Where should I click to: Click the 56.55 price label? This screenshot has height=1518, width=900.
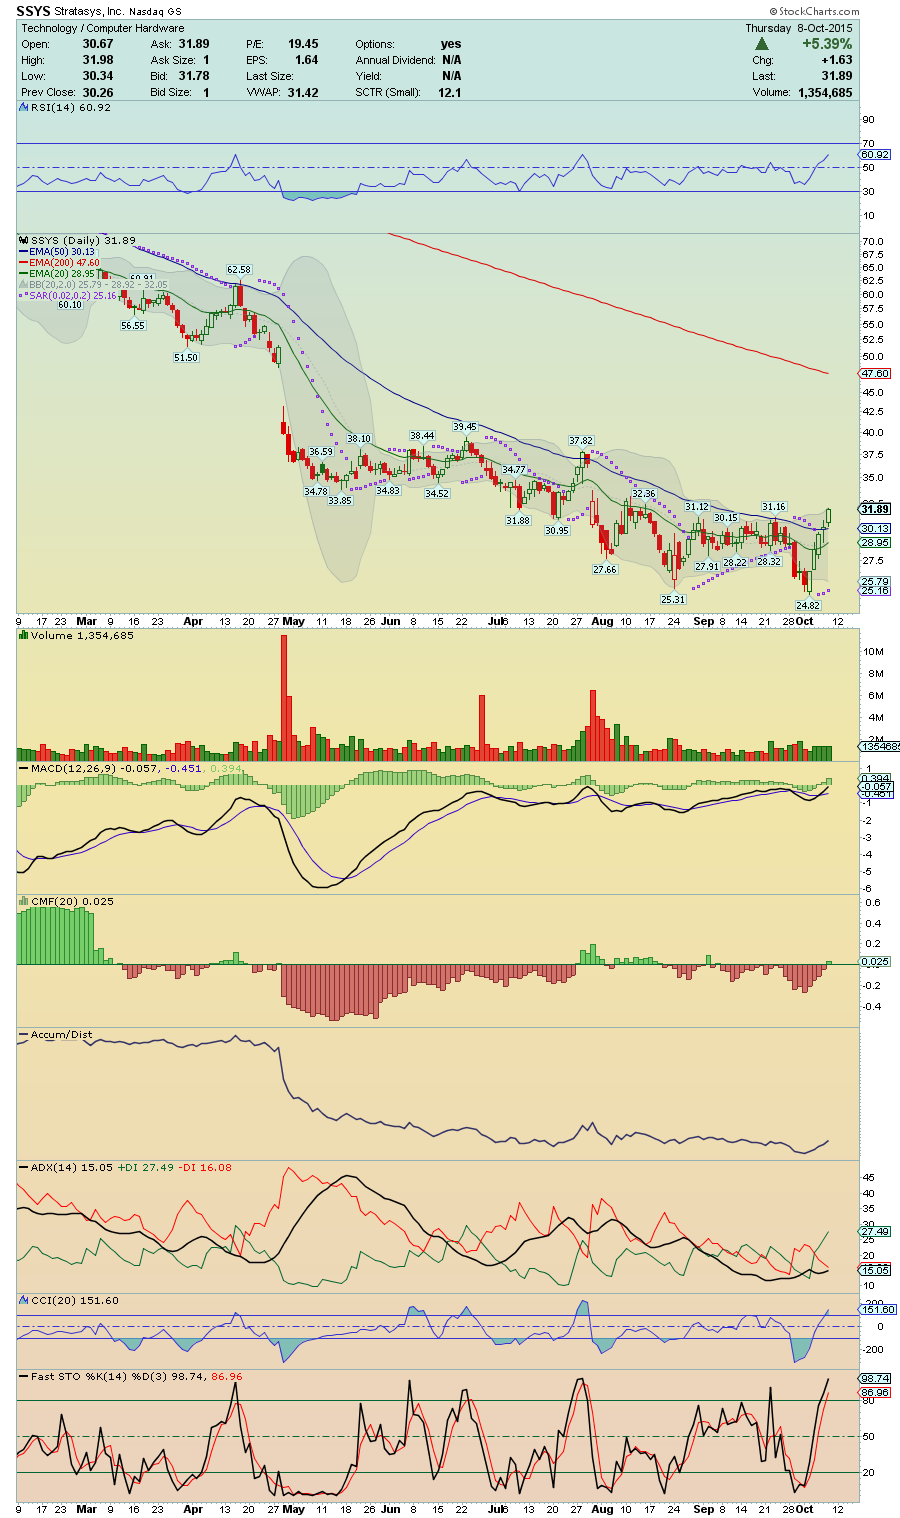coord(133,326)
